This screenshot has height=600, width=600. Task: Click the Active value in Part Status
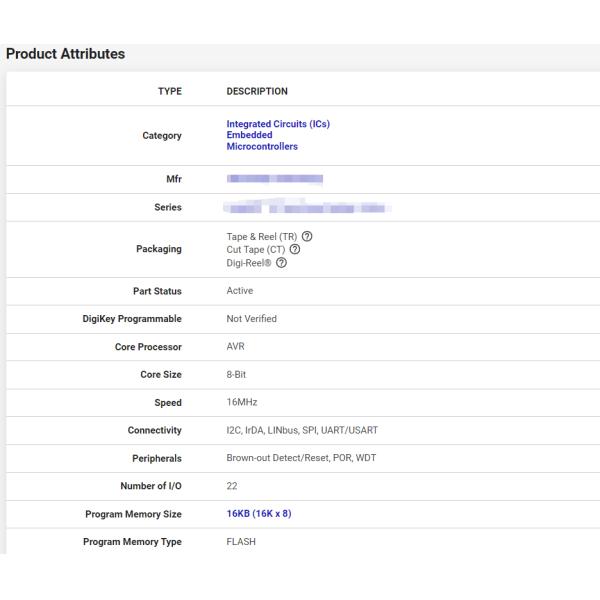(x=240, y=291)
